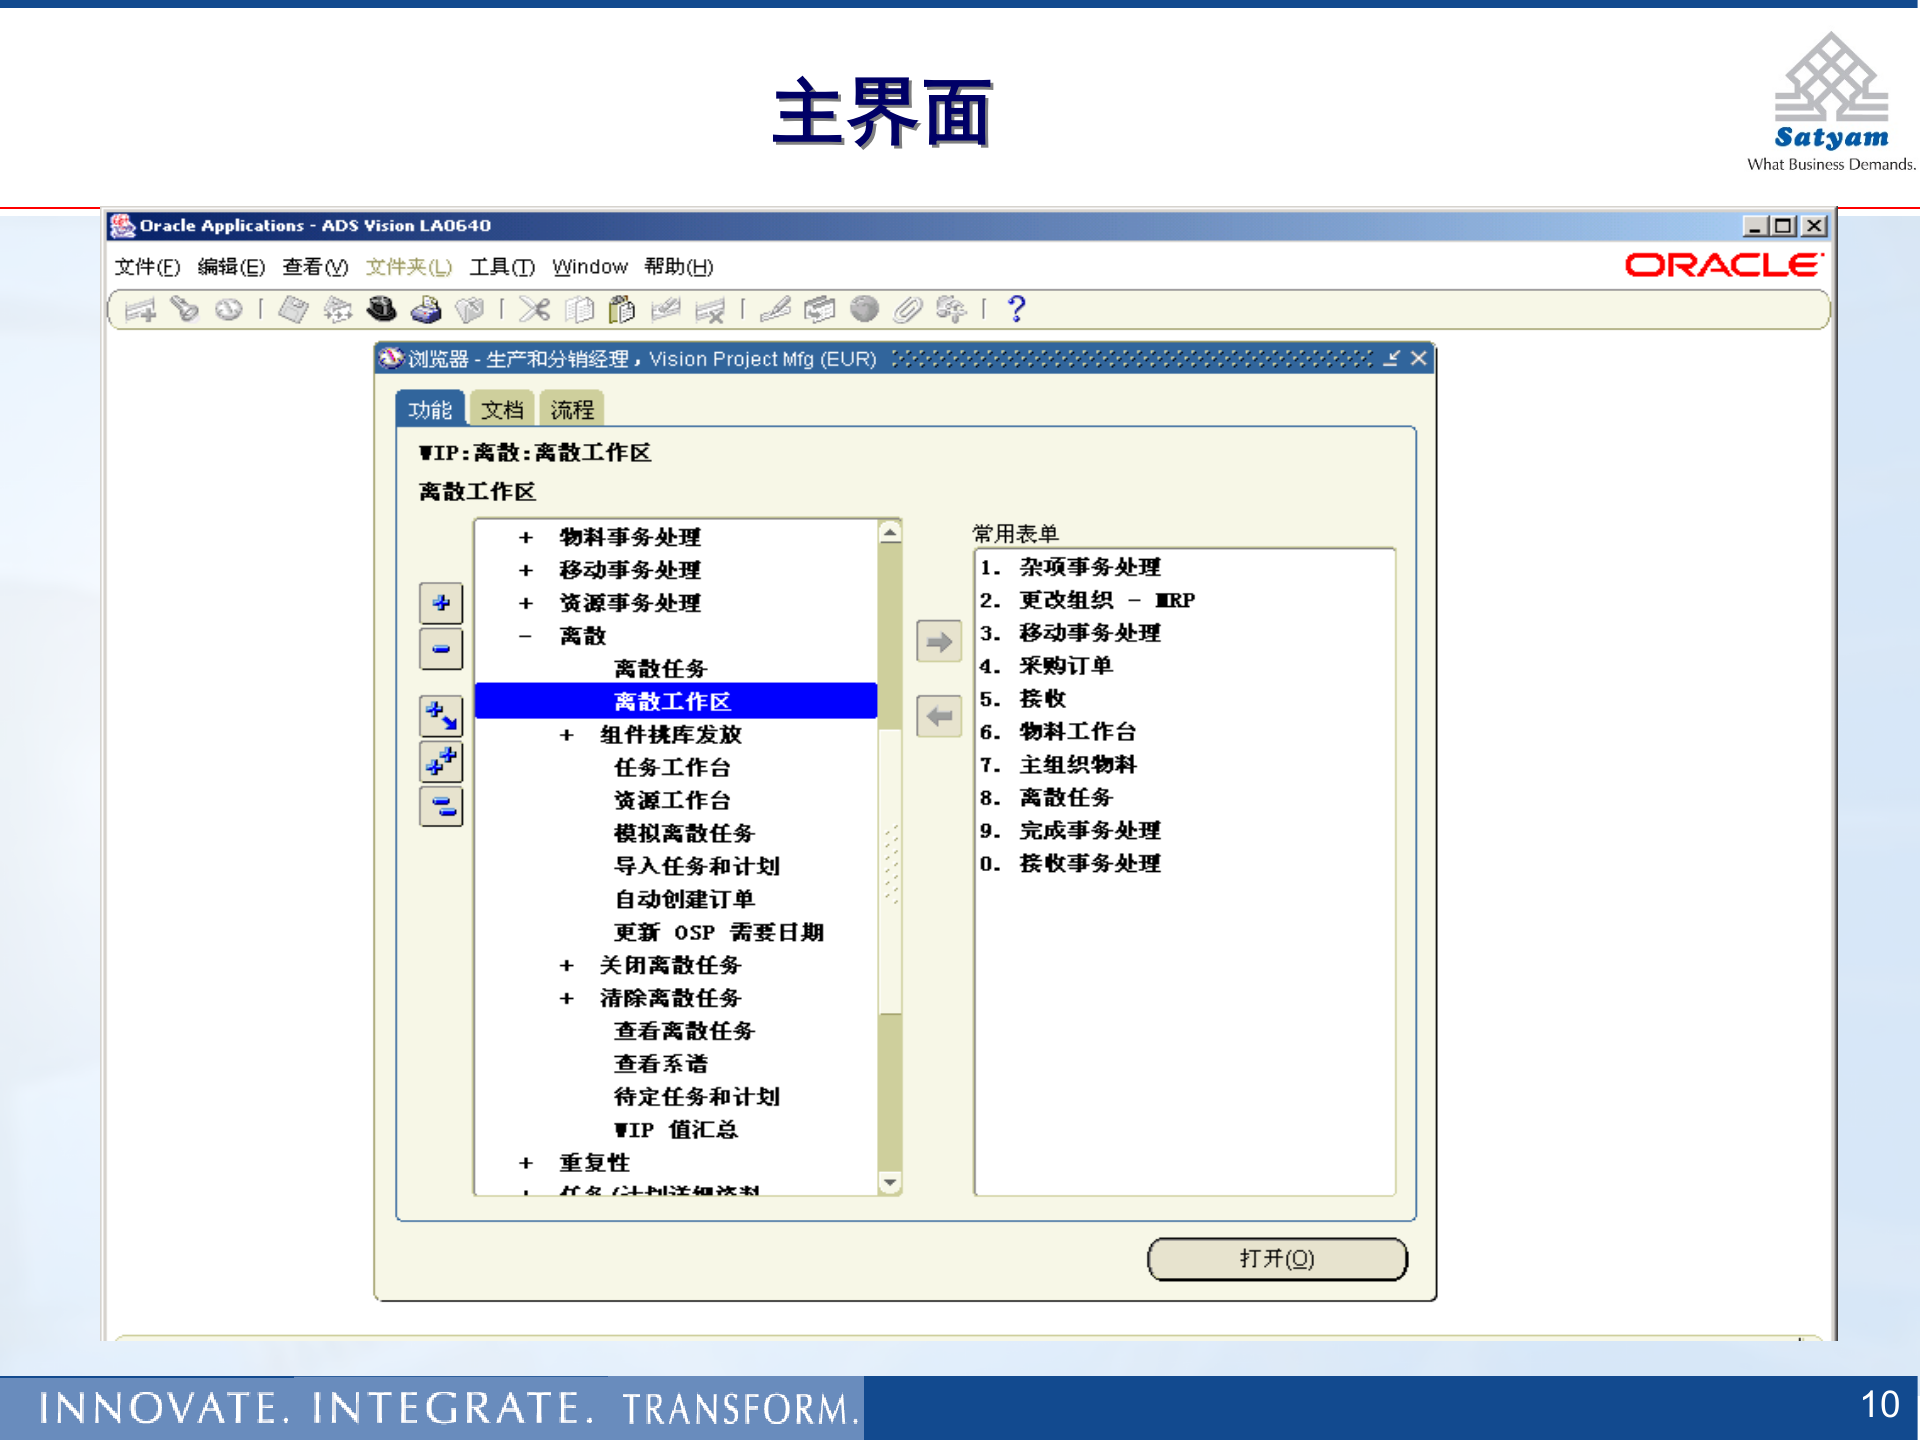Click the Help (?) icon in the toolbar
This screenshot has height=1440, width=1920.
1017,310
